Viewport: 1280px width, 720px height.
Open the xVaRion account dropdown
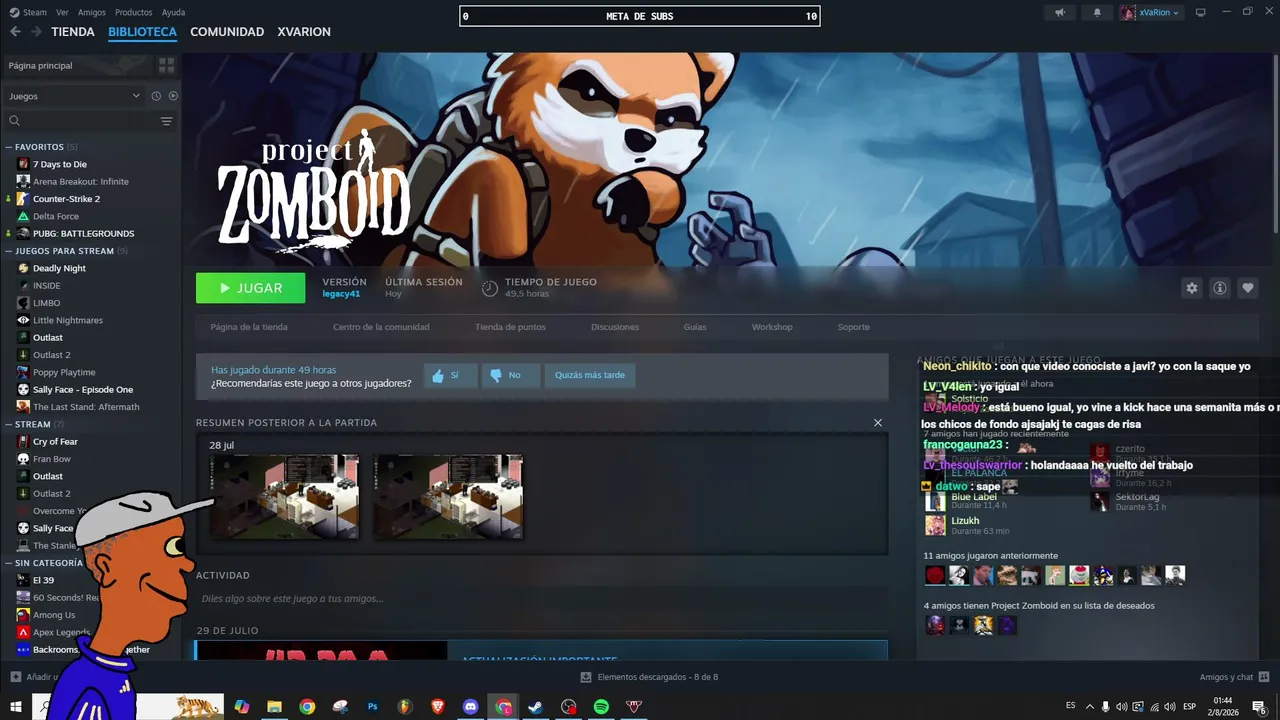pos(1150,13)
